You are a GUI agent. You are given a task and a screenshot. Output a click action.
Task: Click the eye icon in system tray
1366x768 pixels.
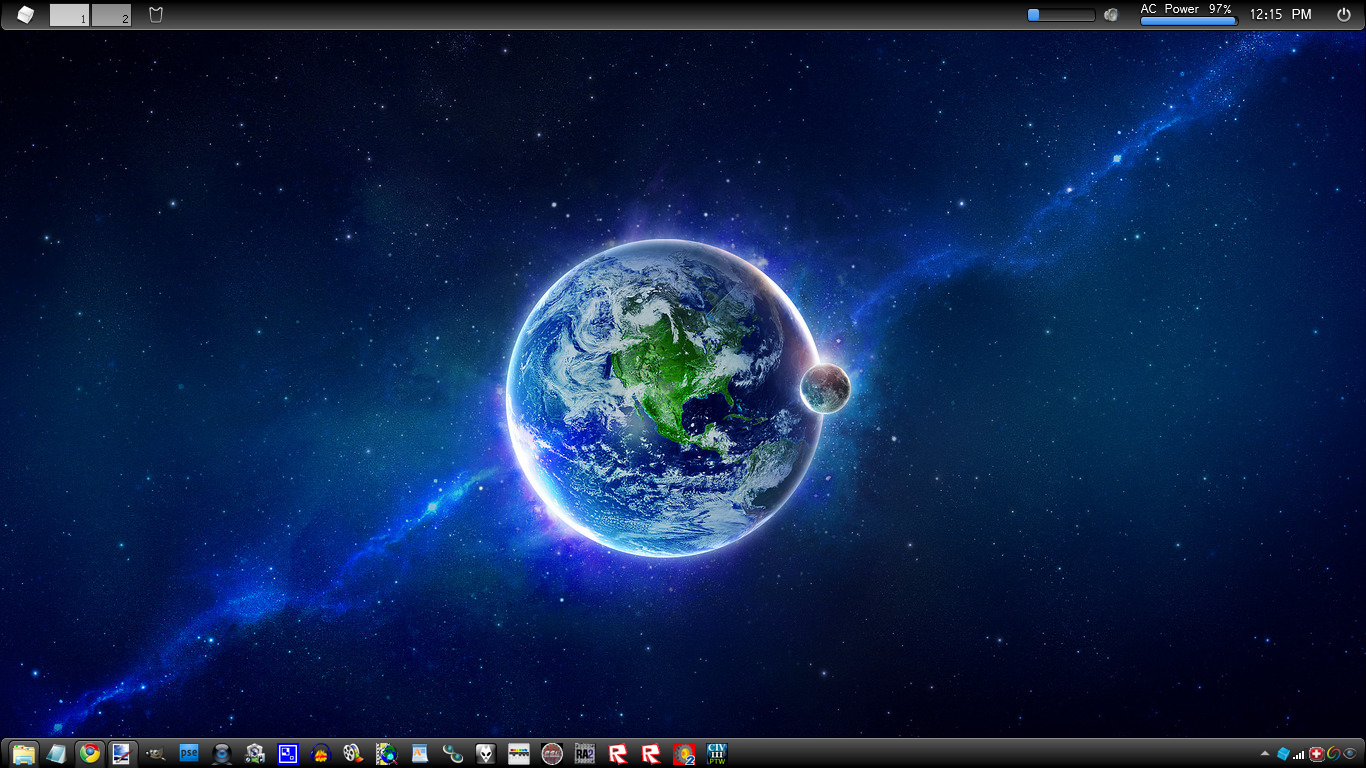(1351, 754)
